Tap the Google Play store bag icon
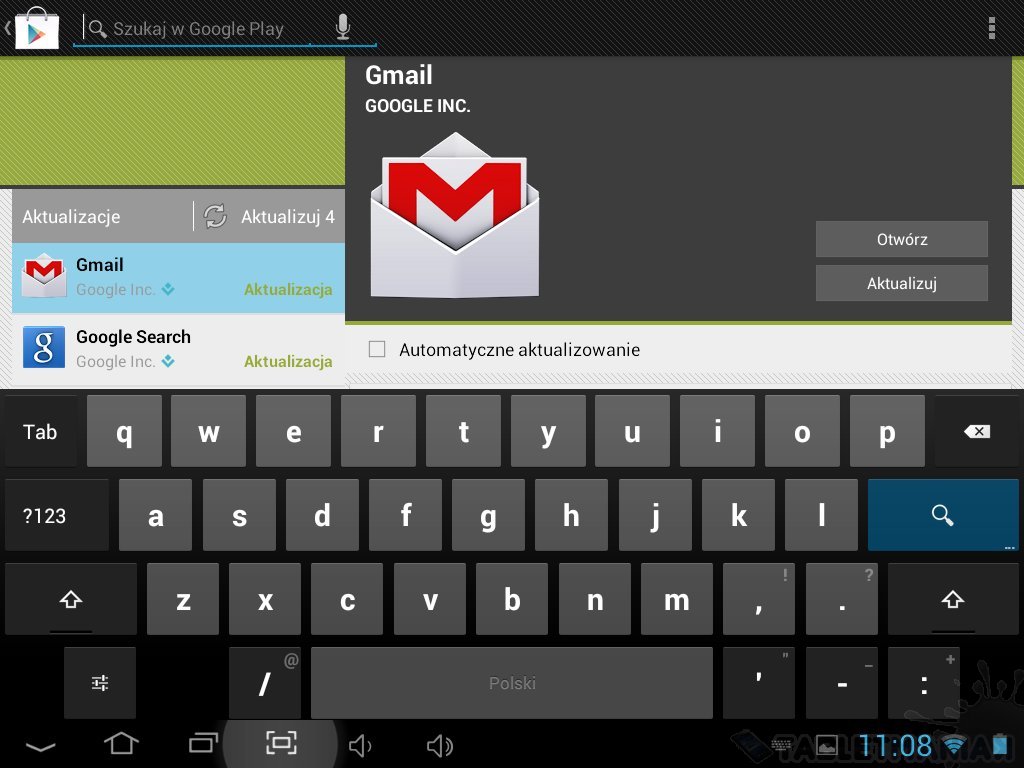 (x=36, y=28)
